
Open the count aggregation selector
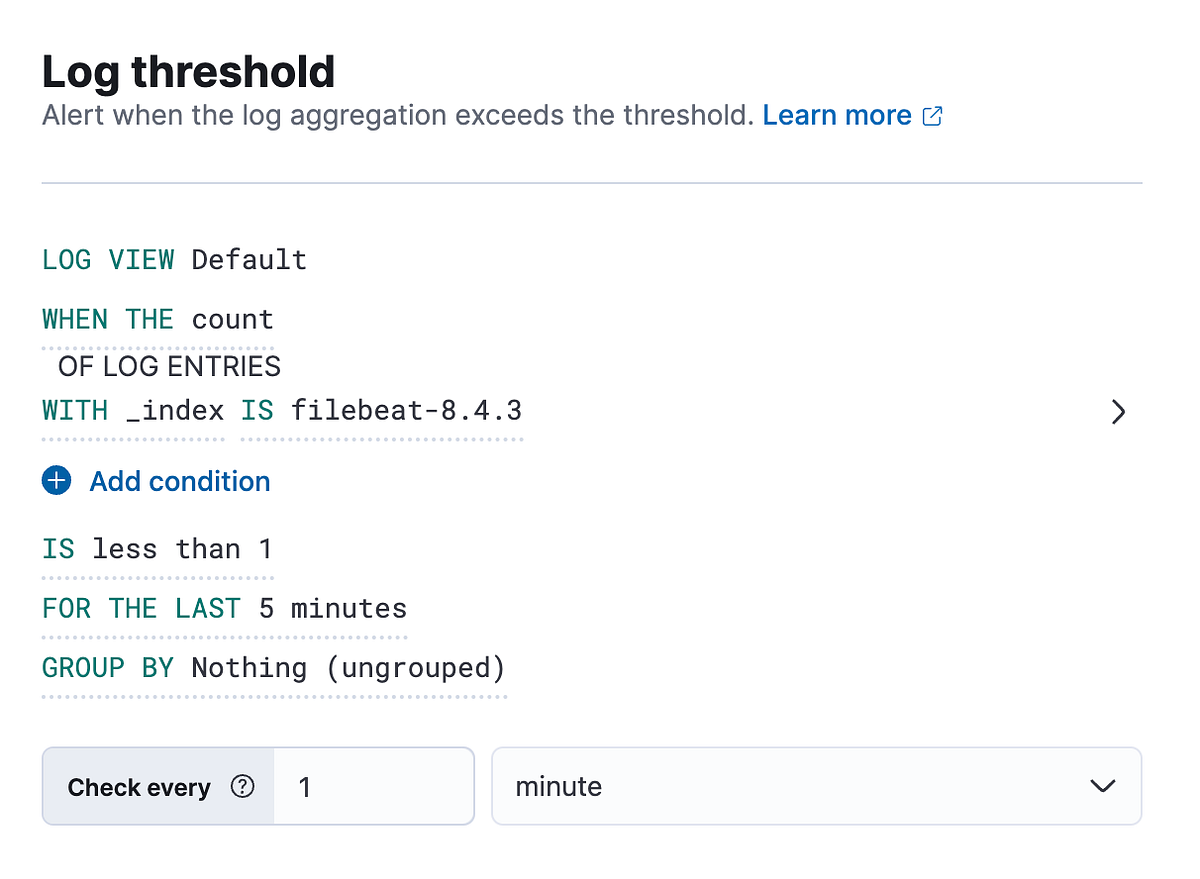(x=232, y=319)
